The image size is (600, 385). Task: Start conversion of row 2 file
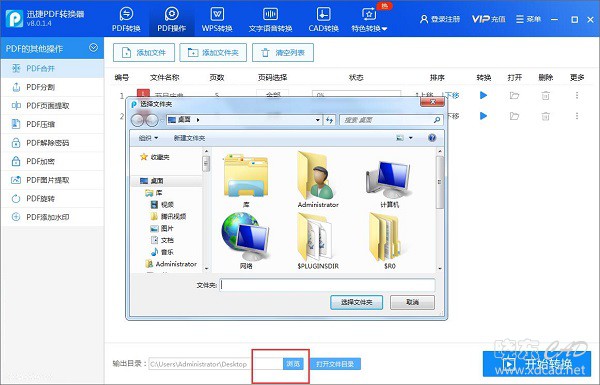coord(483,116)
